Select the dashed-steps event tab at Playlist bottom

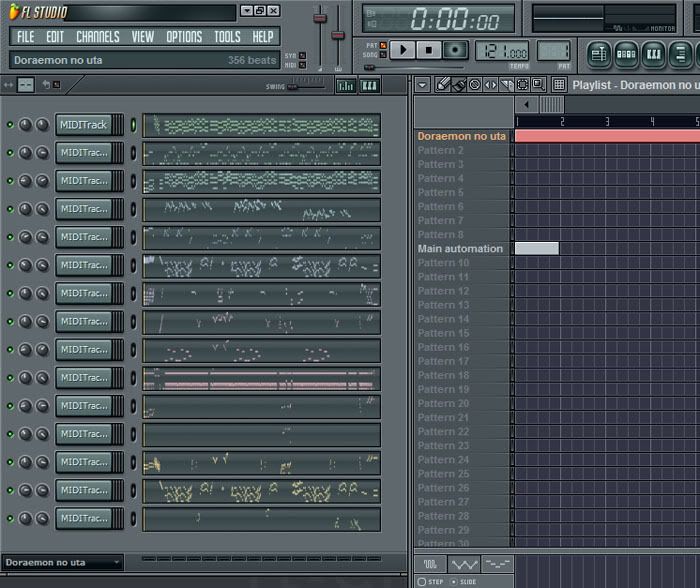click(x=497, y=564)
